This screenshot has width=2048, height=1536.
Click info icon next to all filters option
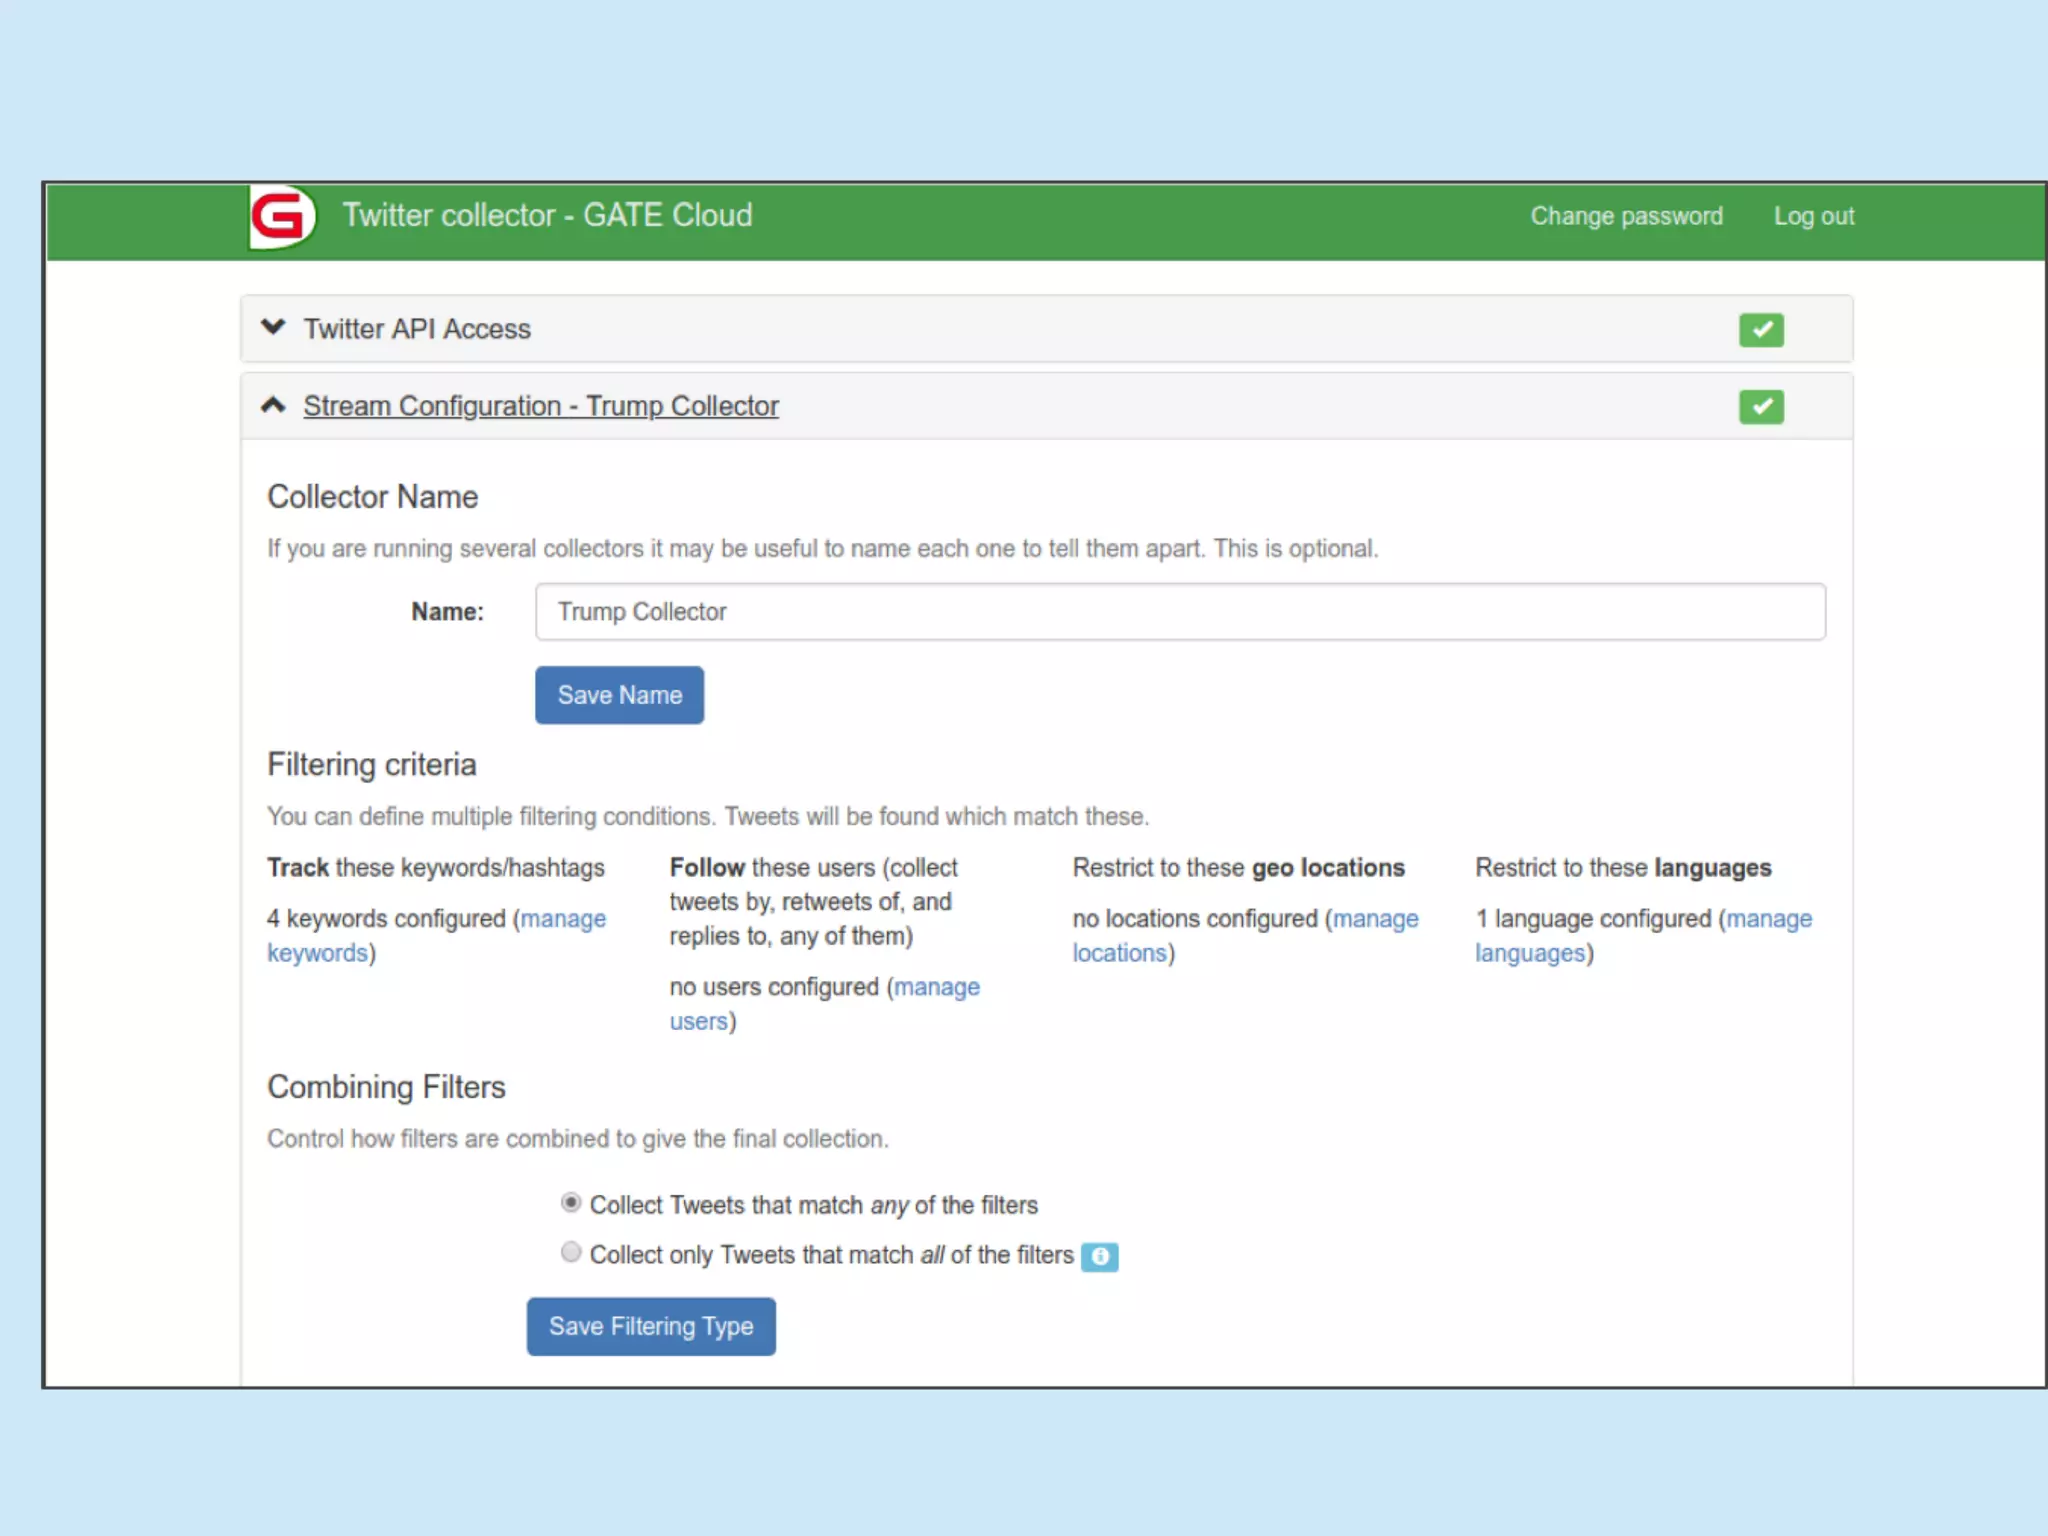click(x=1099, y=1256)
